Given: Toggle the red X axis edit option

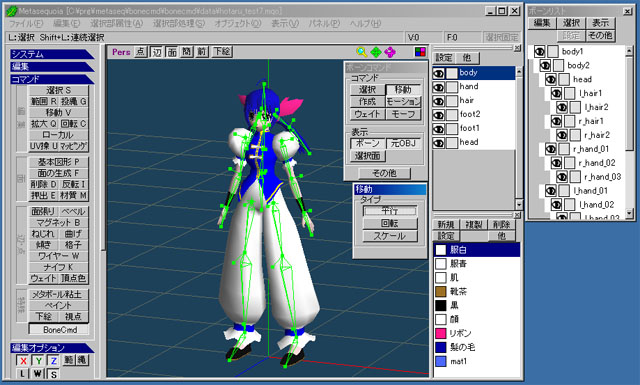Looking at the screenshot, I should click(23, 361).
